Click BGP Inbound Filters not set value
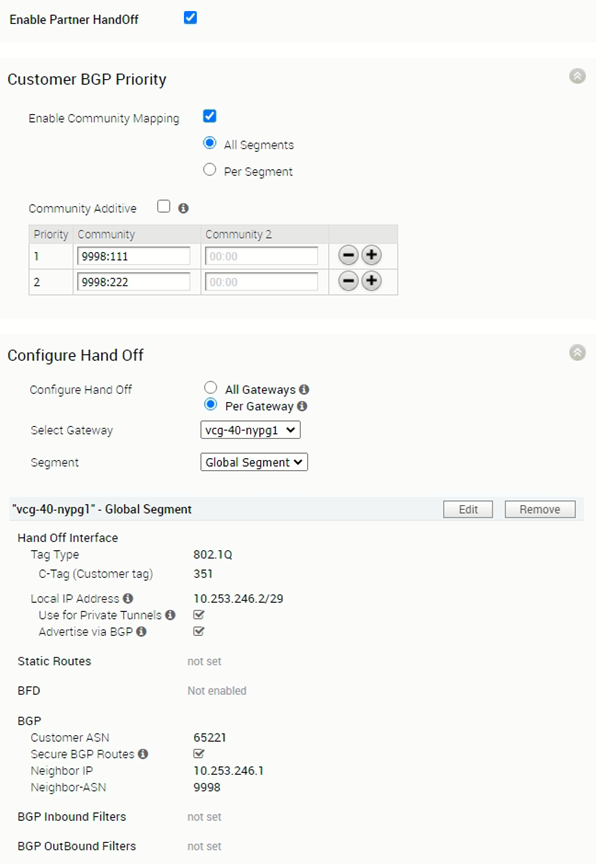The width and height of the screenshot is (607, 864). [204, 817]
